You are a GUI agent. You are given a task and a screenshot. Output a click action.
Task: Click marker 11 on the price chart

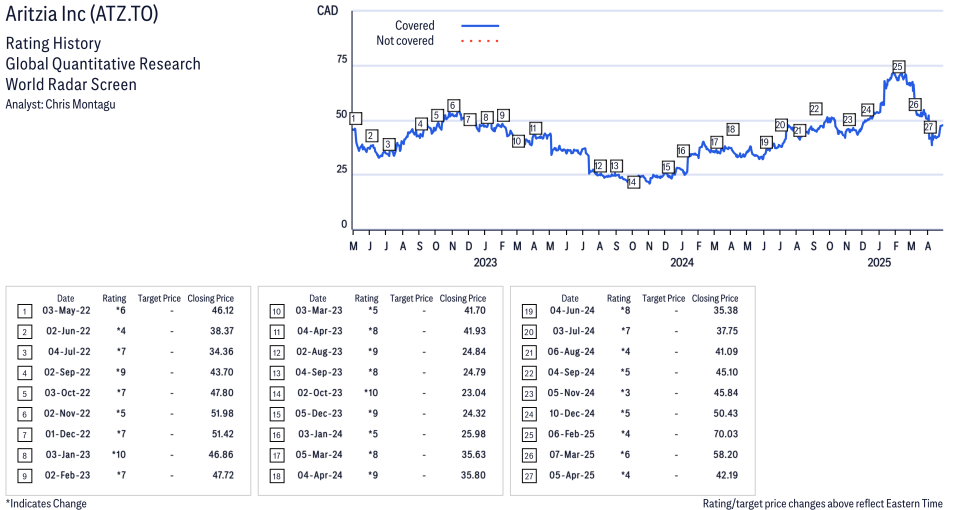[535, 128]
